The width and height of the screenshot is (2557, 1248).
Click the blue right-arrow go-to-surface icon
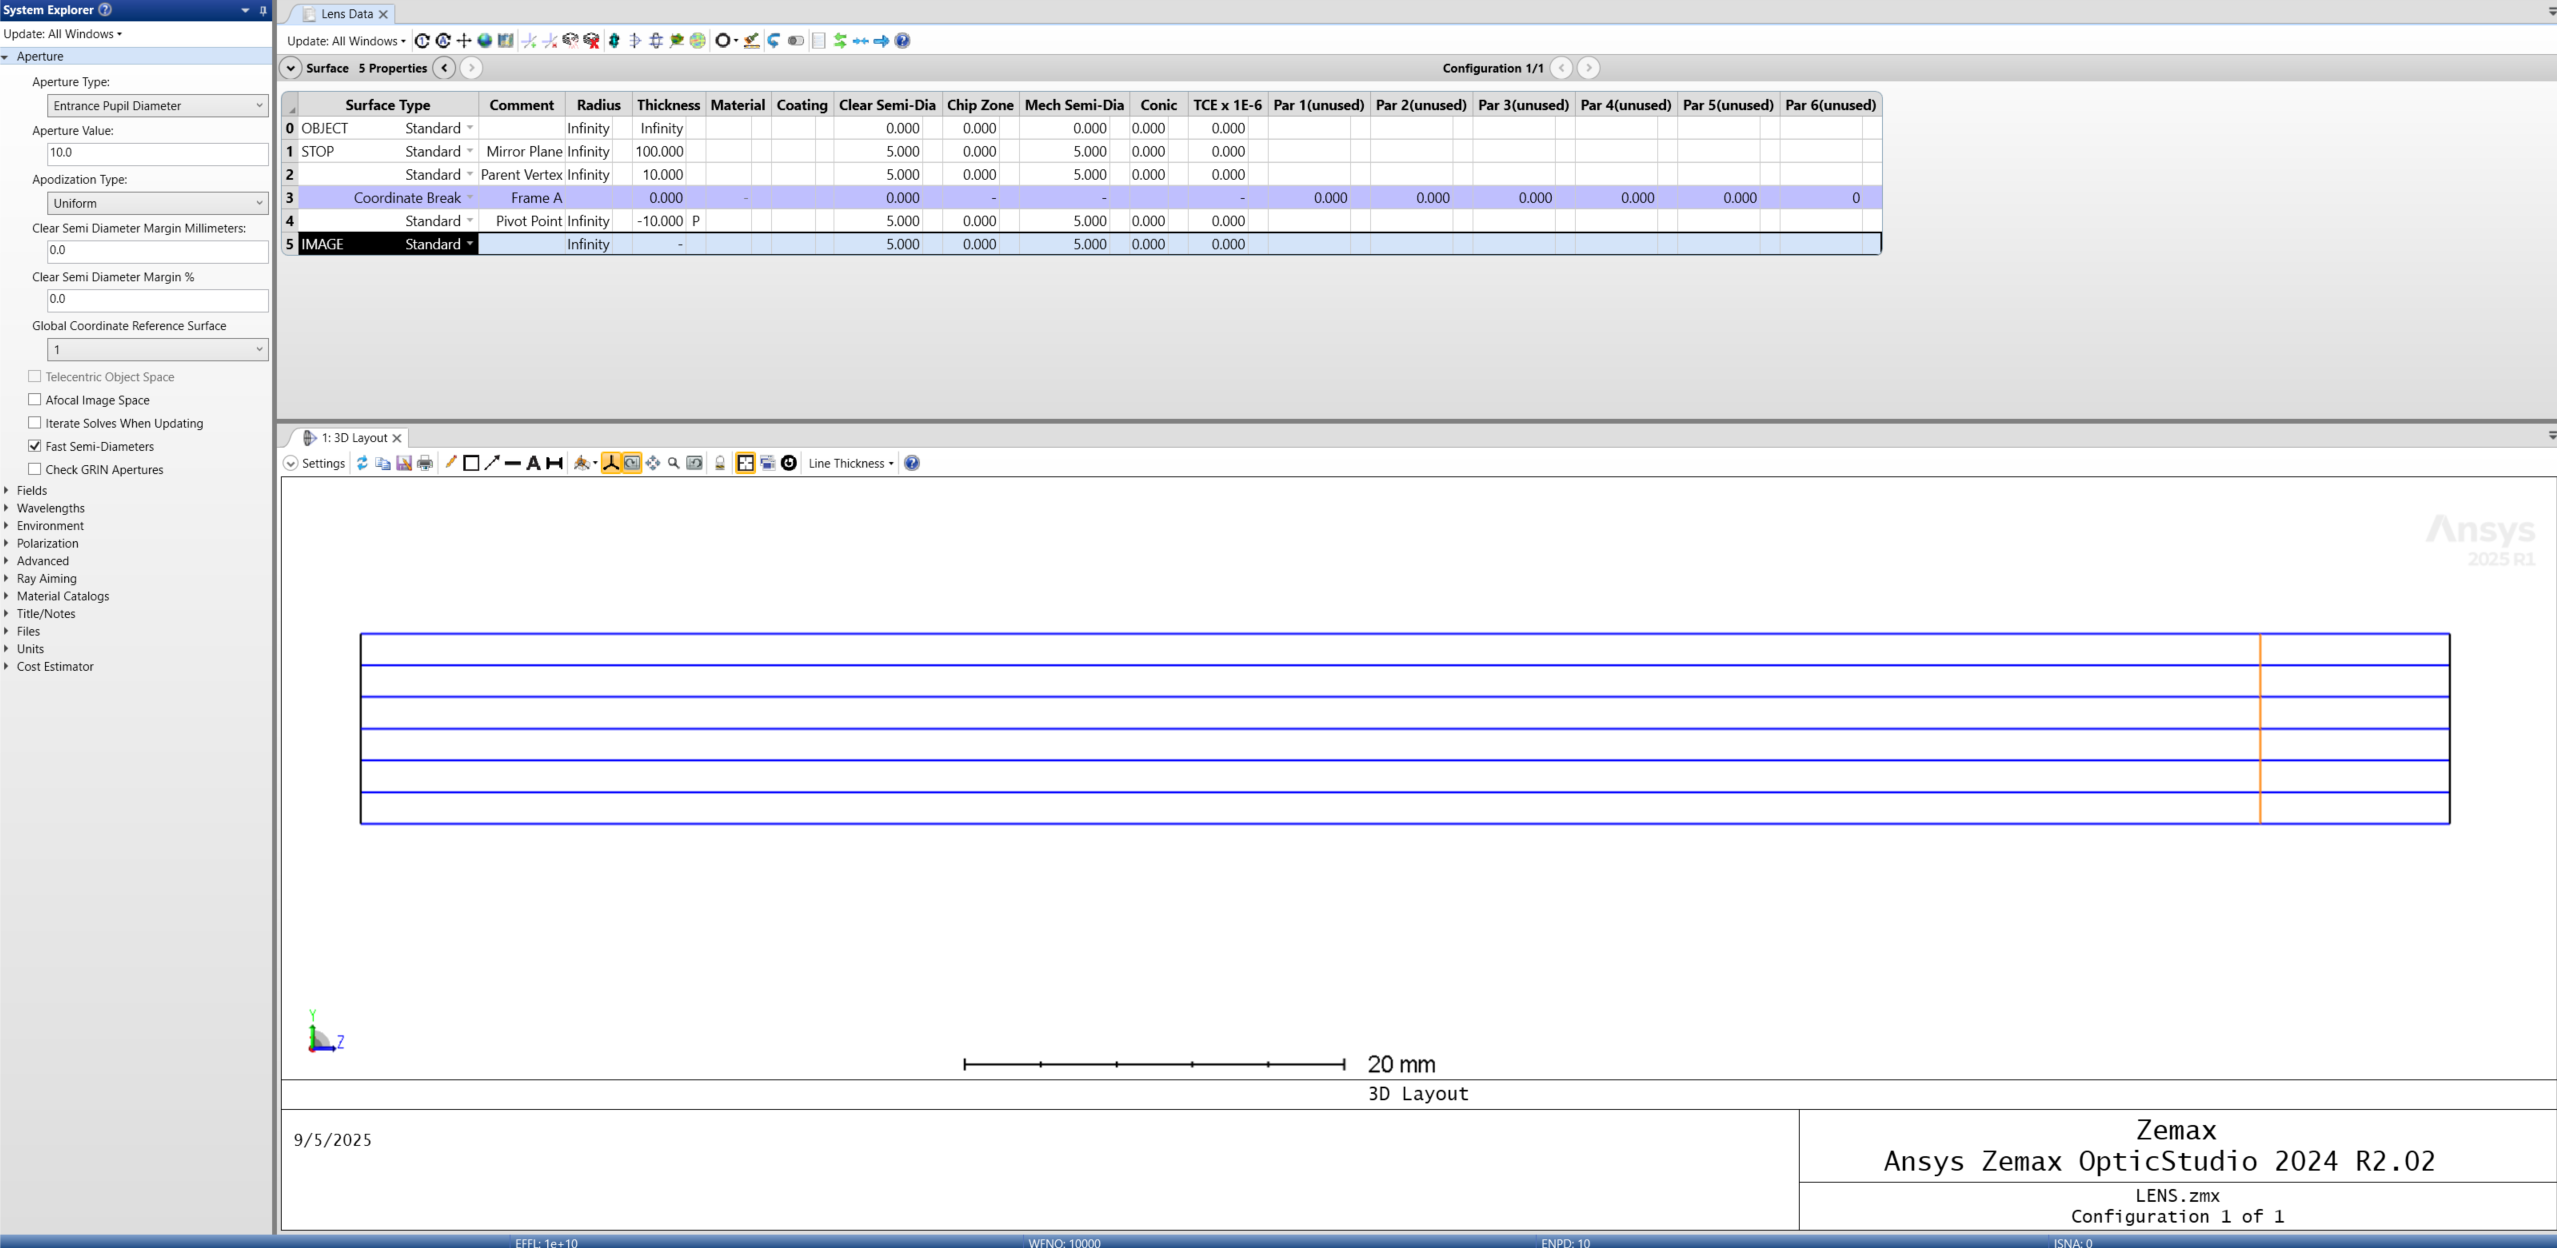pos(881,41)
